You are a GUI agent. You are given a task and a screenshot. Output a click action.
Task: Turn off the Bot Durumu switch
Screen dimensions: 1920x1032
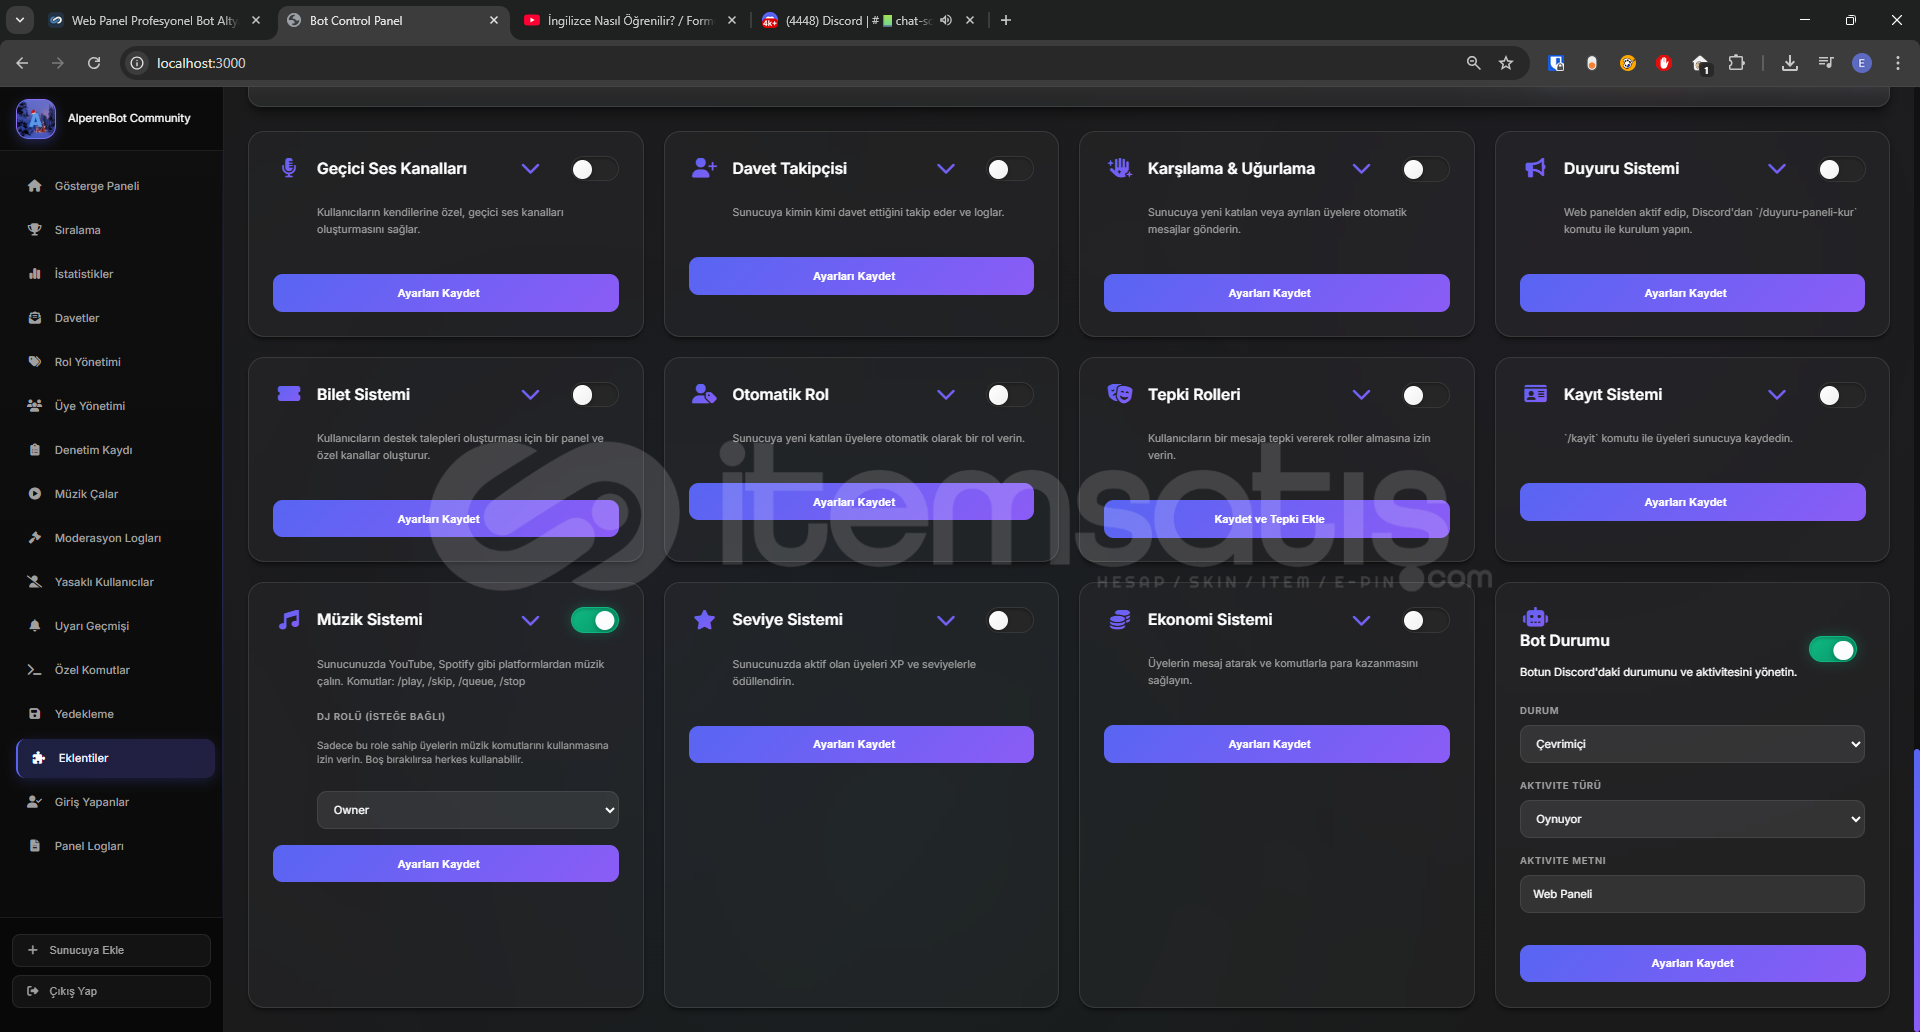point(1832,650)
